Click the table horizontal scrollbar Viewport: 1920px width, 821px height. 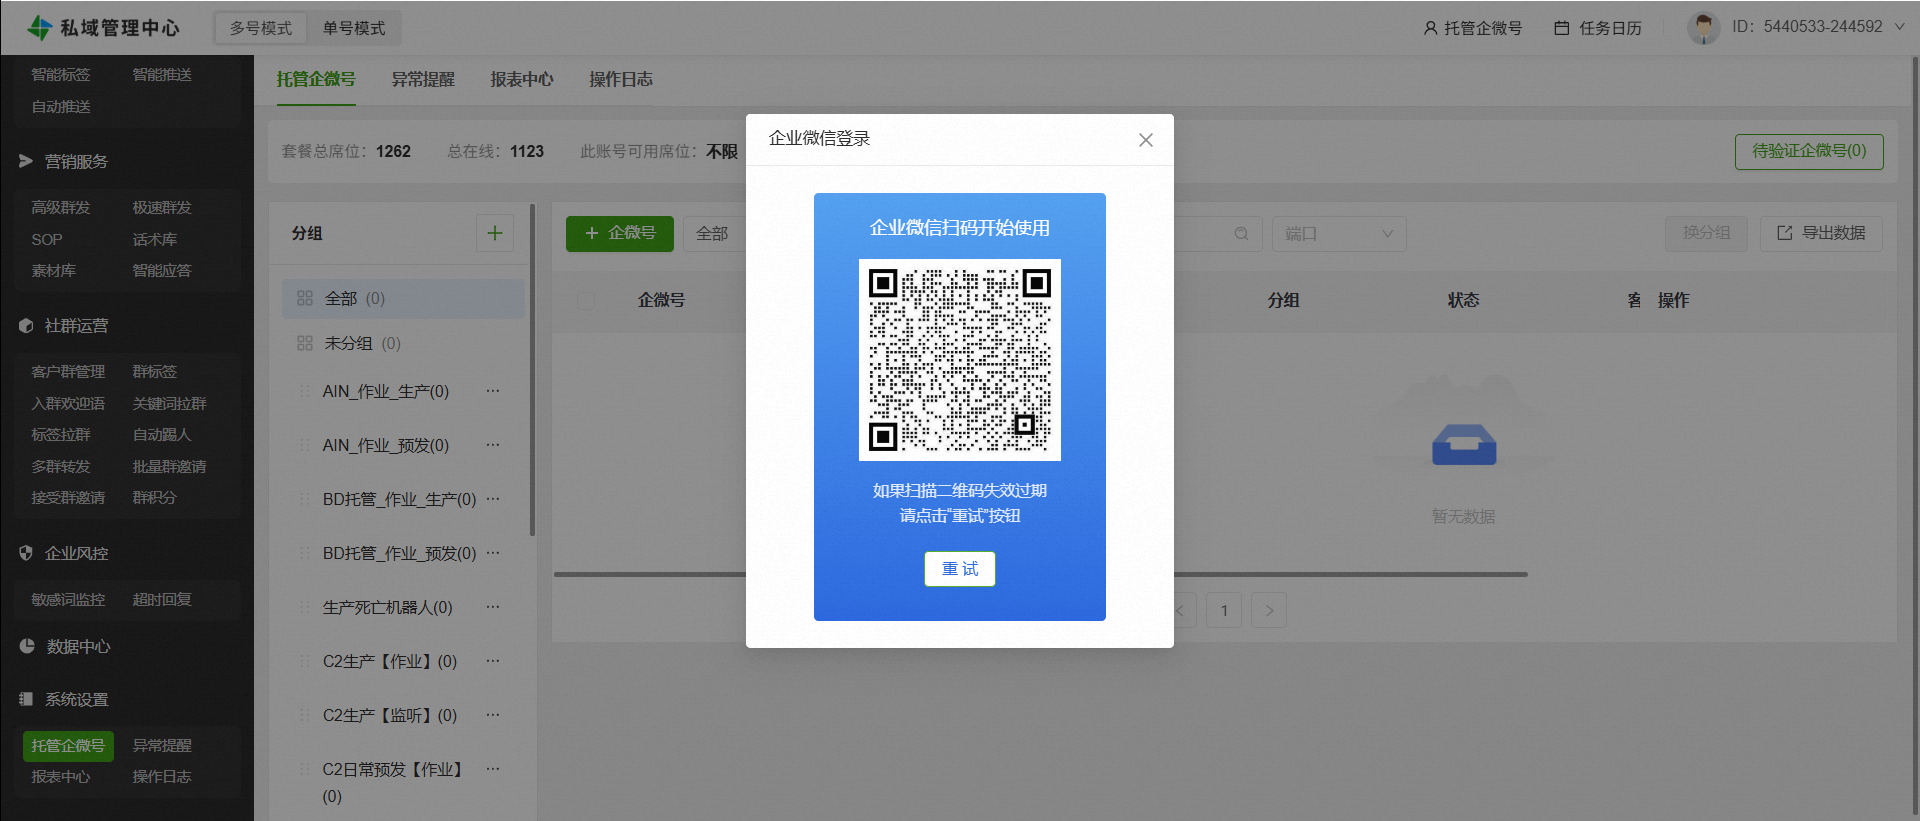[1040, 574]
